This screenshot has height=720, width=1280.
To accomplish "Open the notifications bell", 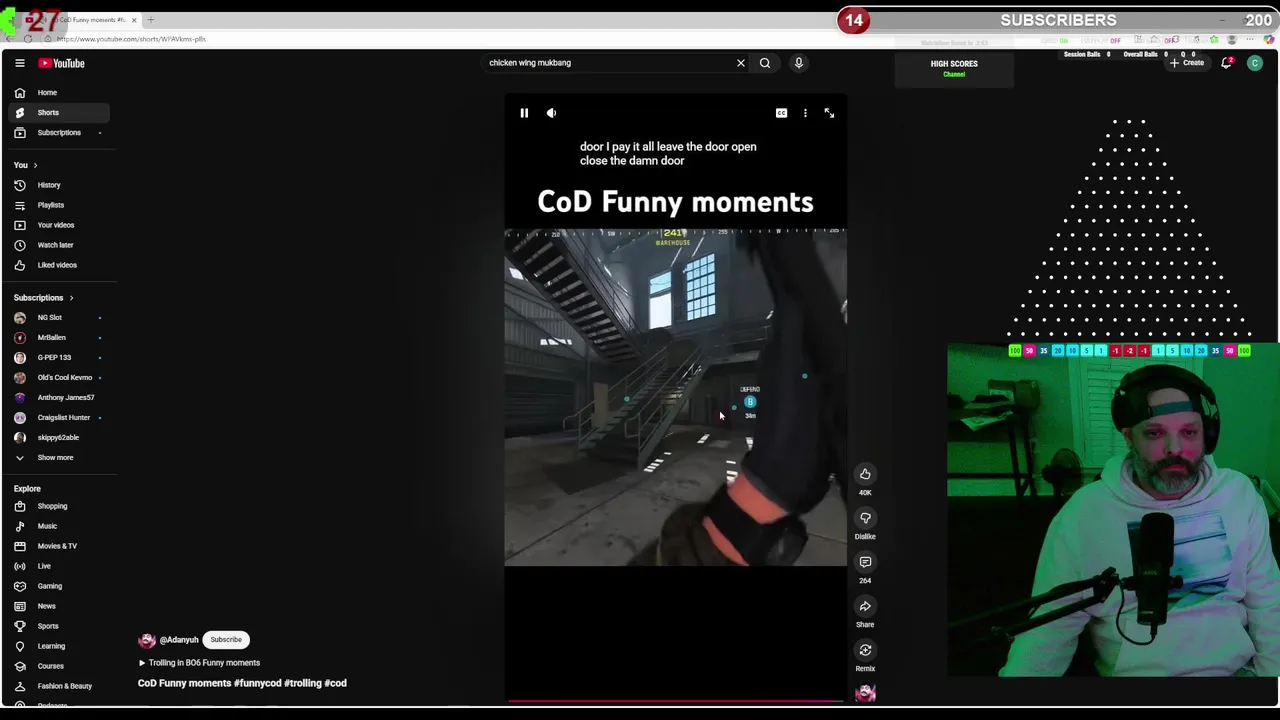I will pos(1226,63).
